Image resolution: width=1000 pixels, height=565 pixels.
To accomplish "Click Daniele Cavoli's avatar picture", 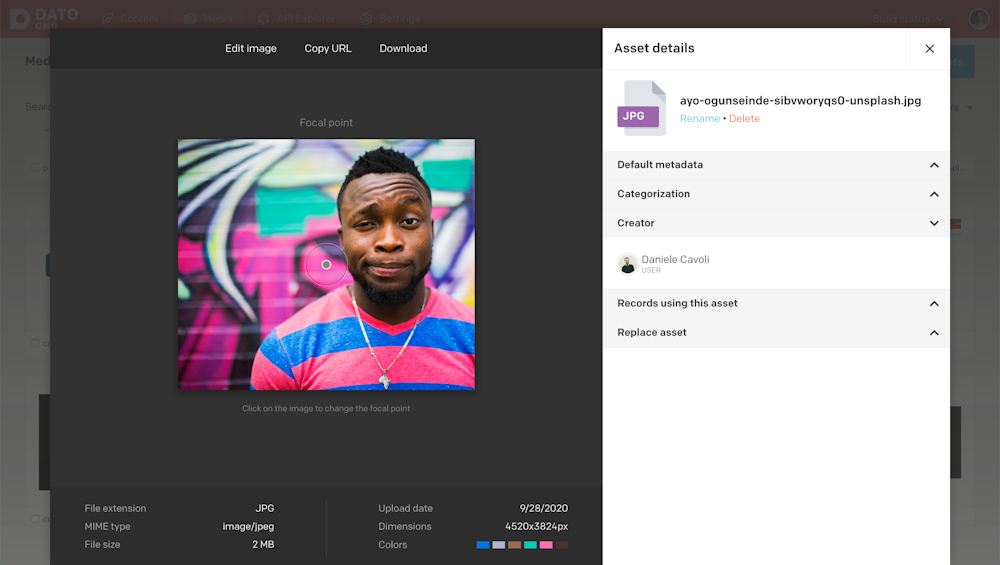I will click(628, 263).
